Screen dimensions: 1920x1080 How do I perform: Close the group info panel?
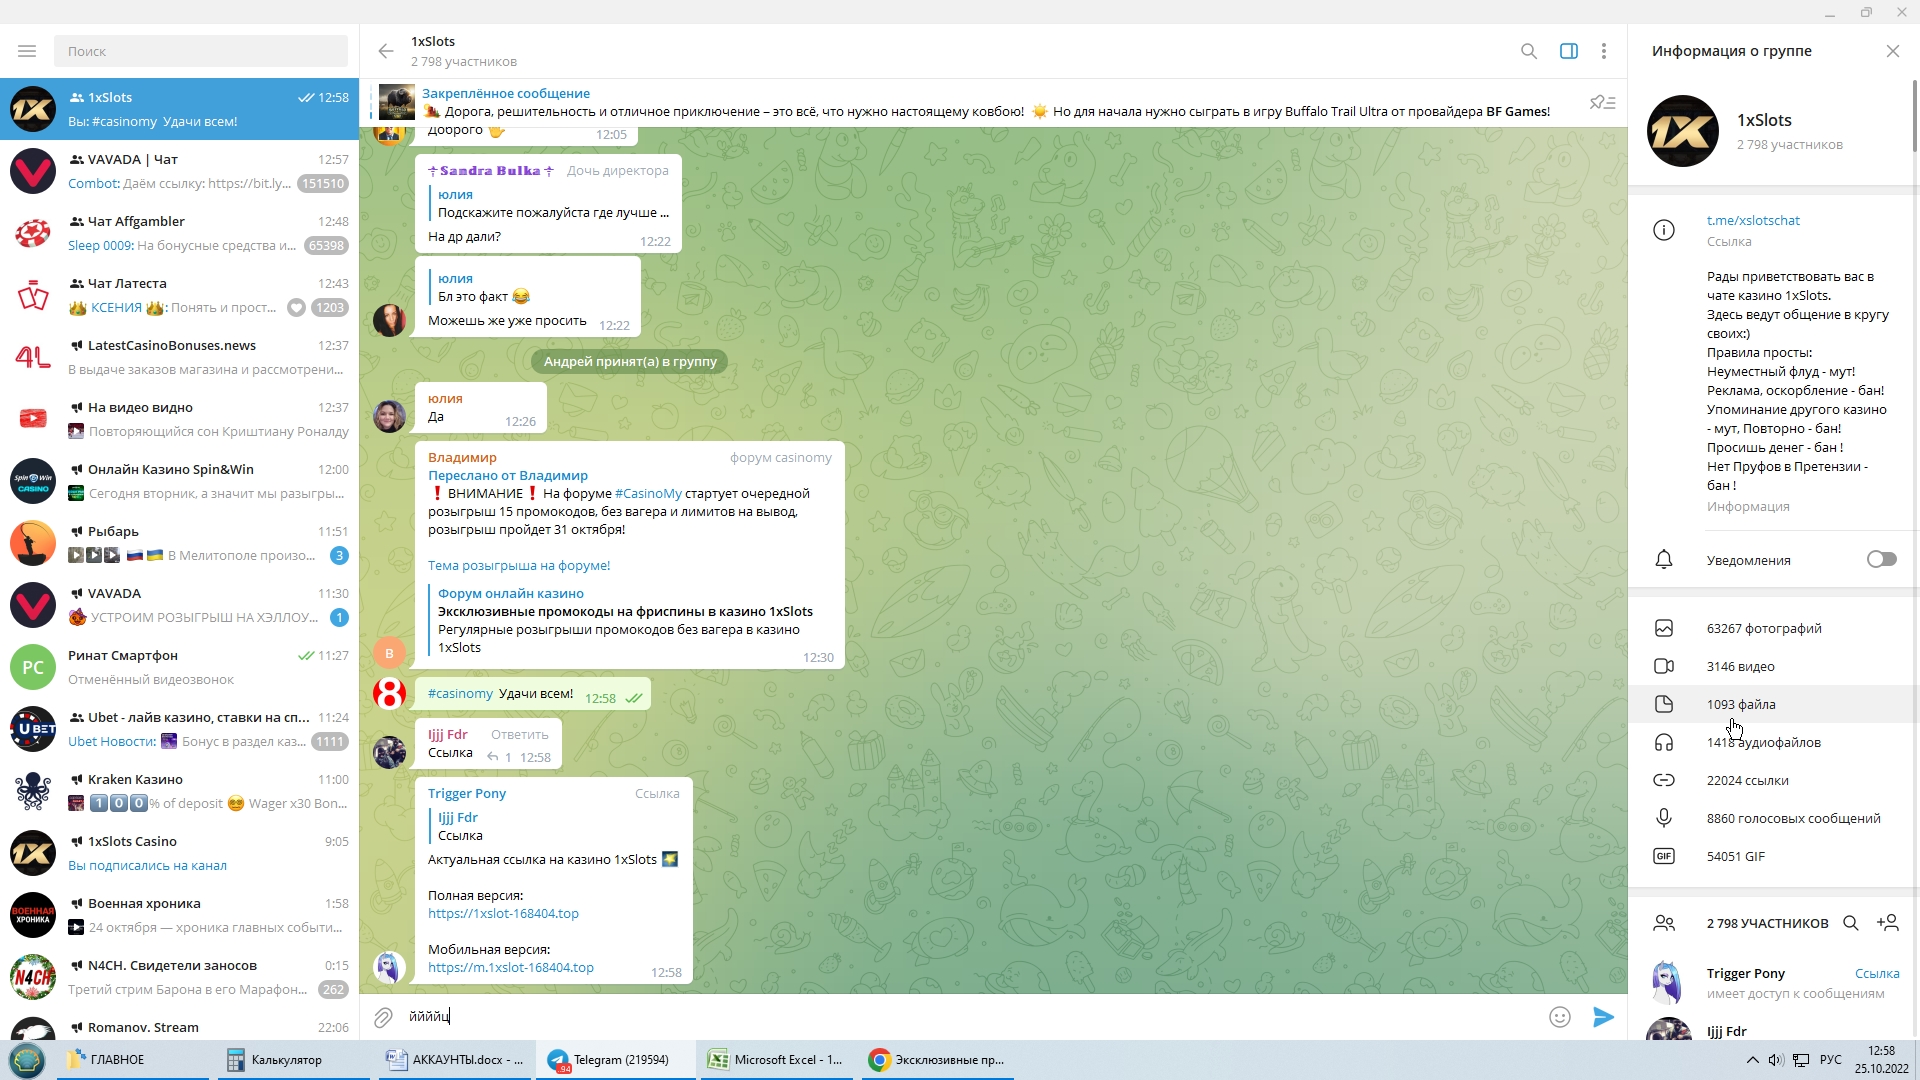[1892, 51]
